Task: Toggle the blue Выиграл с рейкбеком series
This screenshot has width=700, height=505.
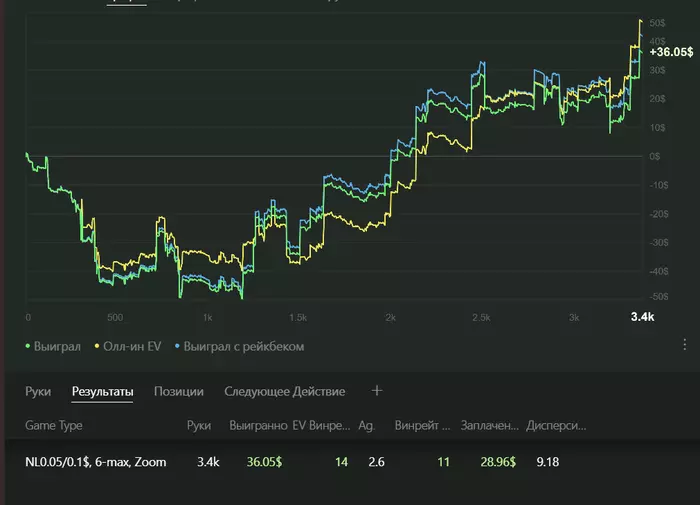Action: pos(239,346)
